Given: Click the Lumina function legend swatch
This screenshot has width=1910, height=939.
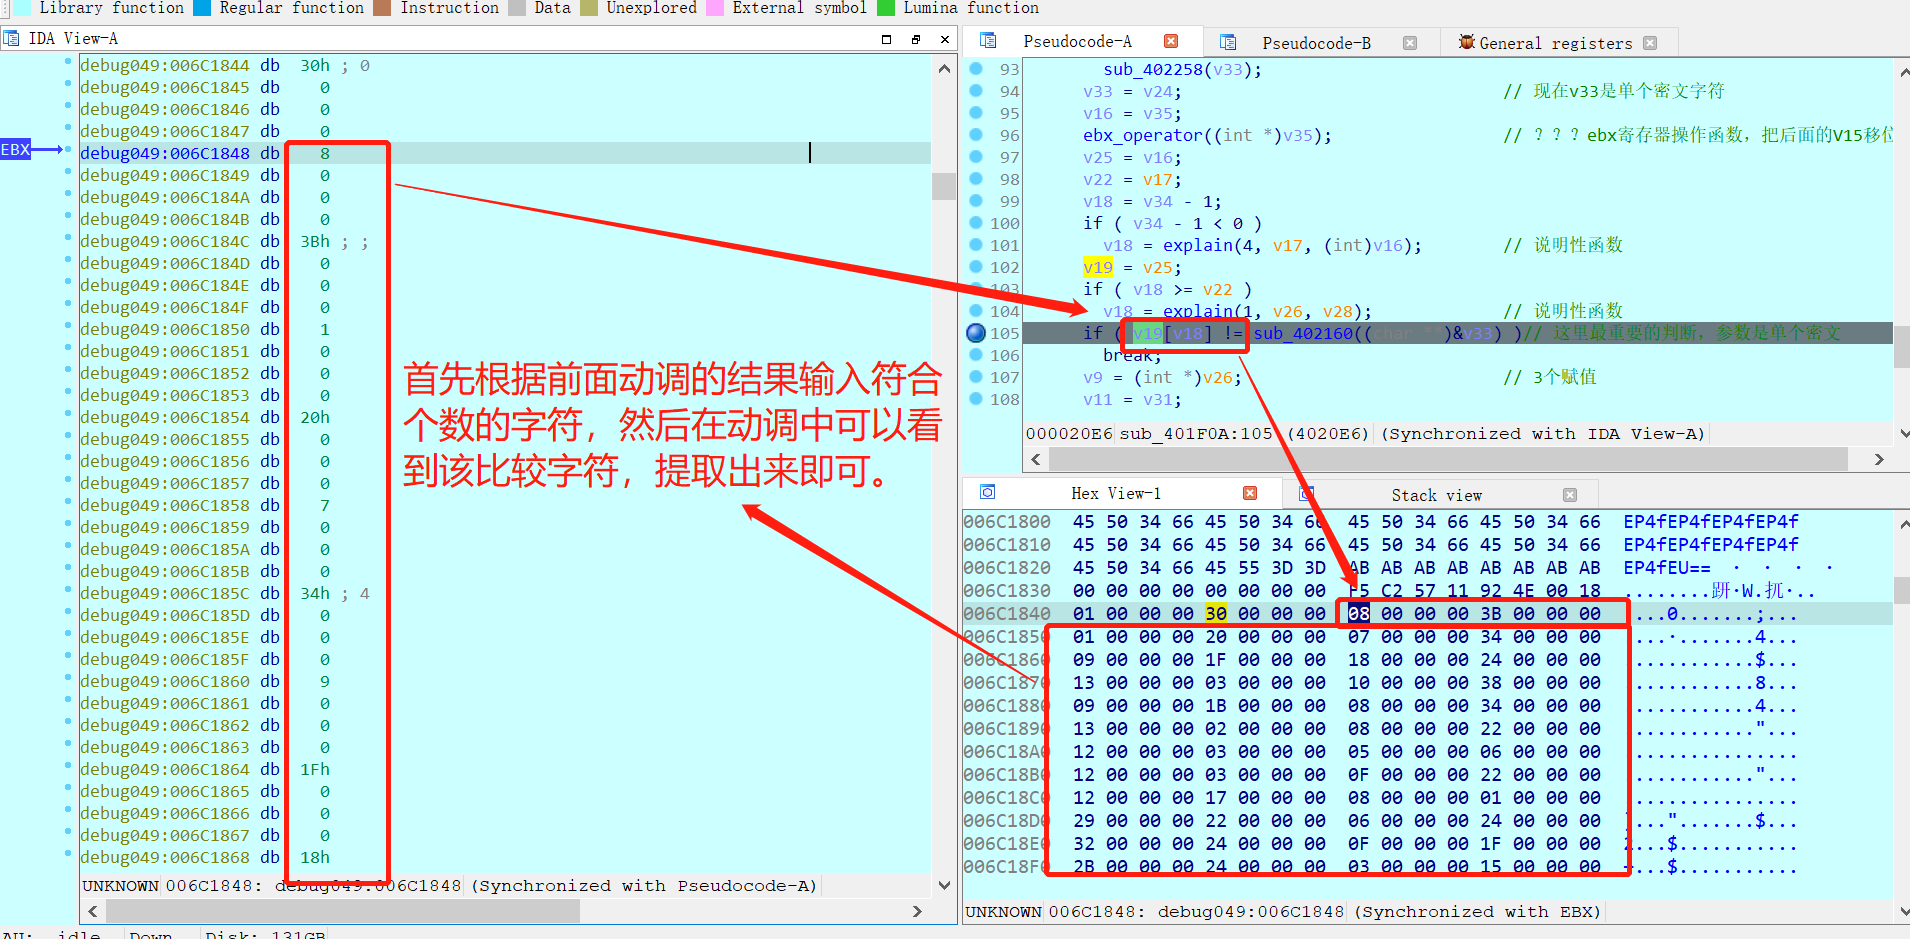Looking at the screenshot, I should click(x=886, y=8).
